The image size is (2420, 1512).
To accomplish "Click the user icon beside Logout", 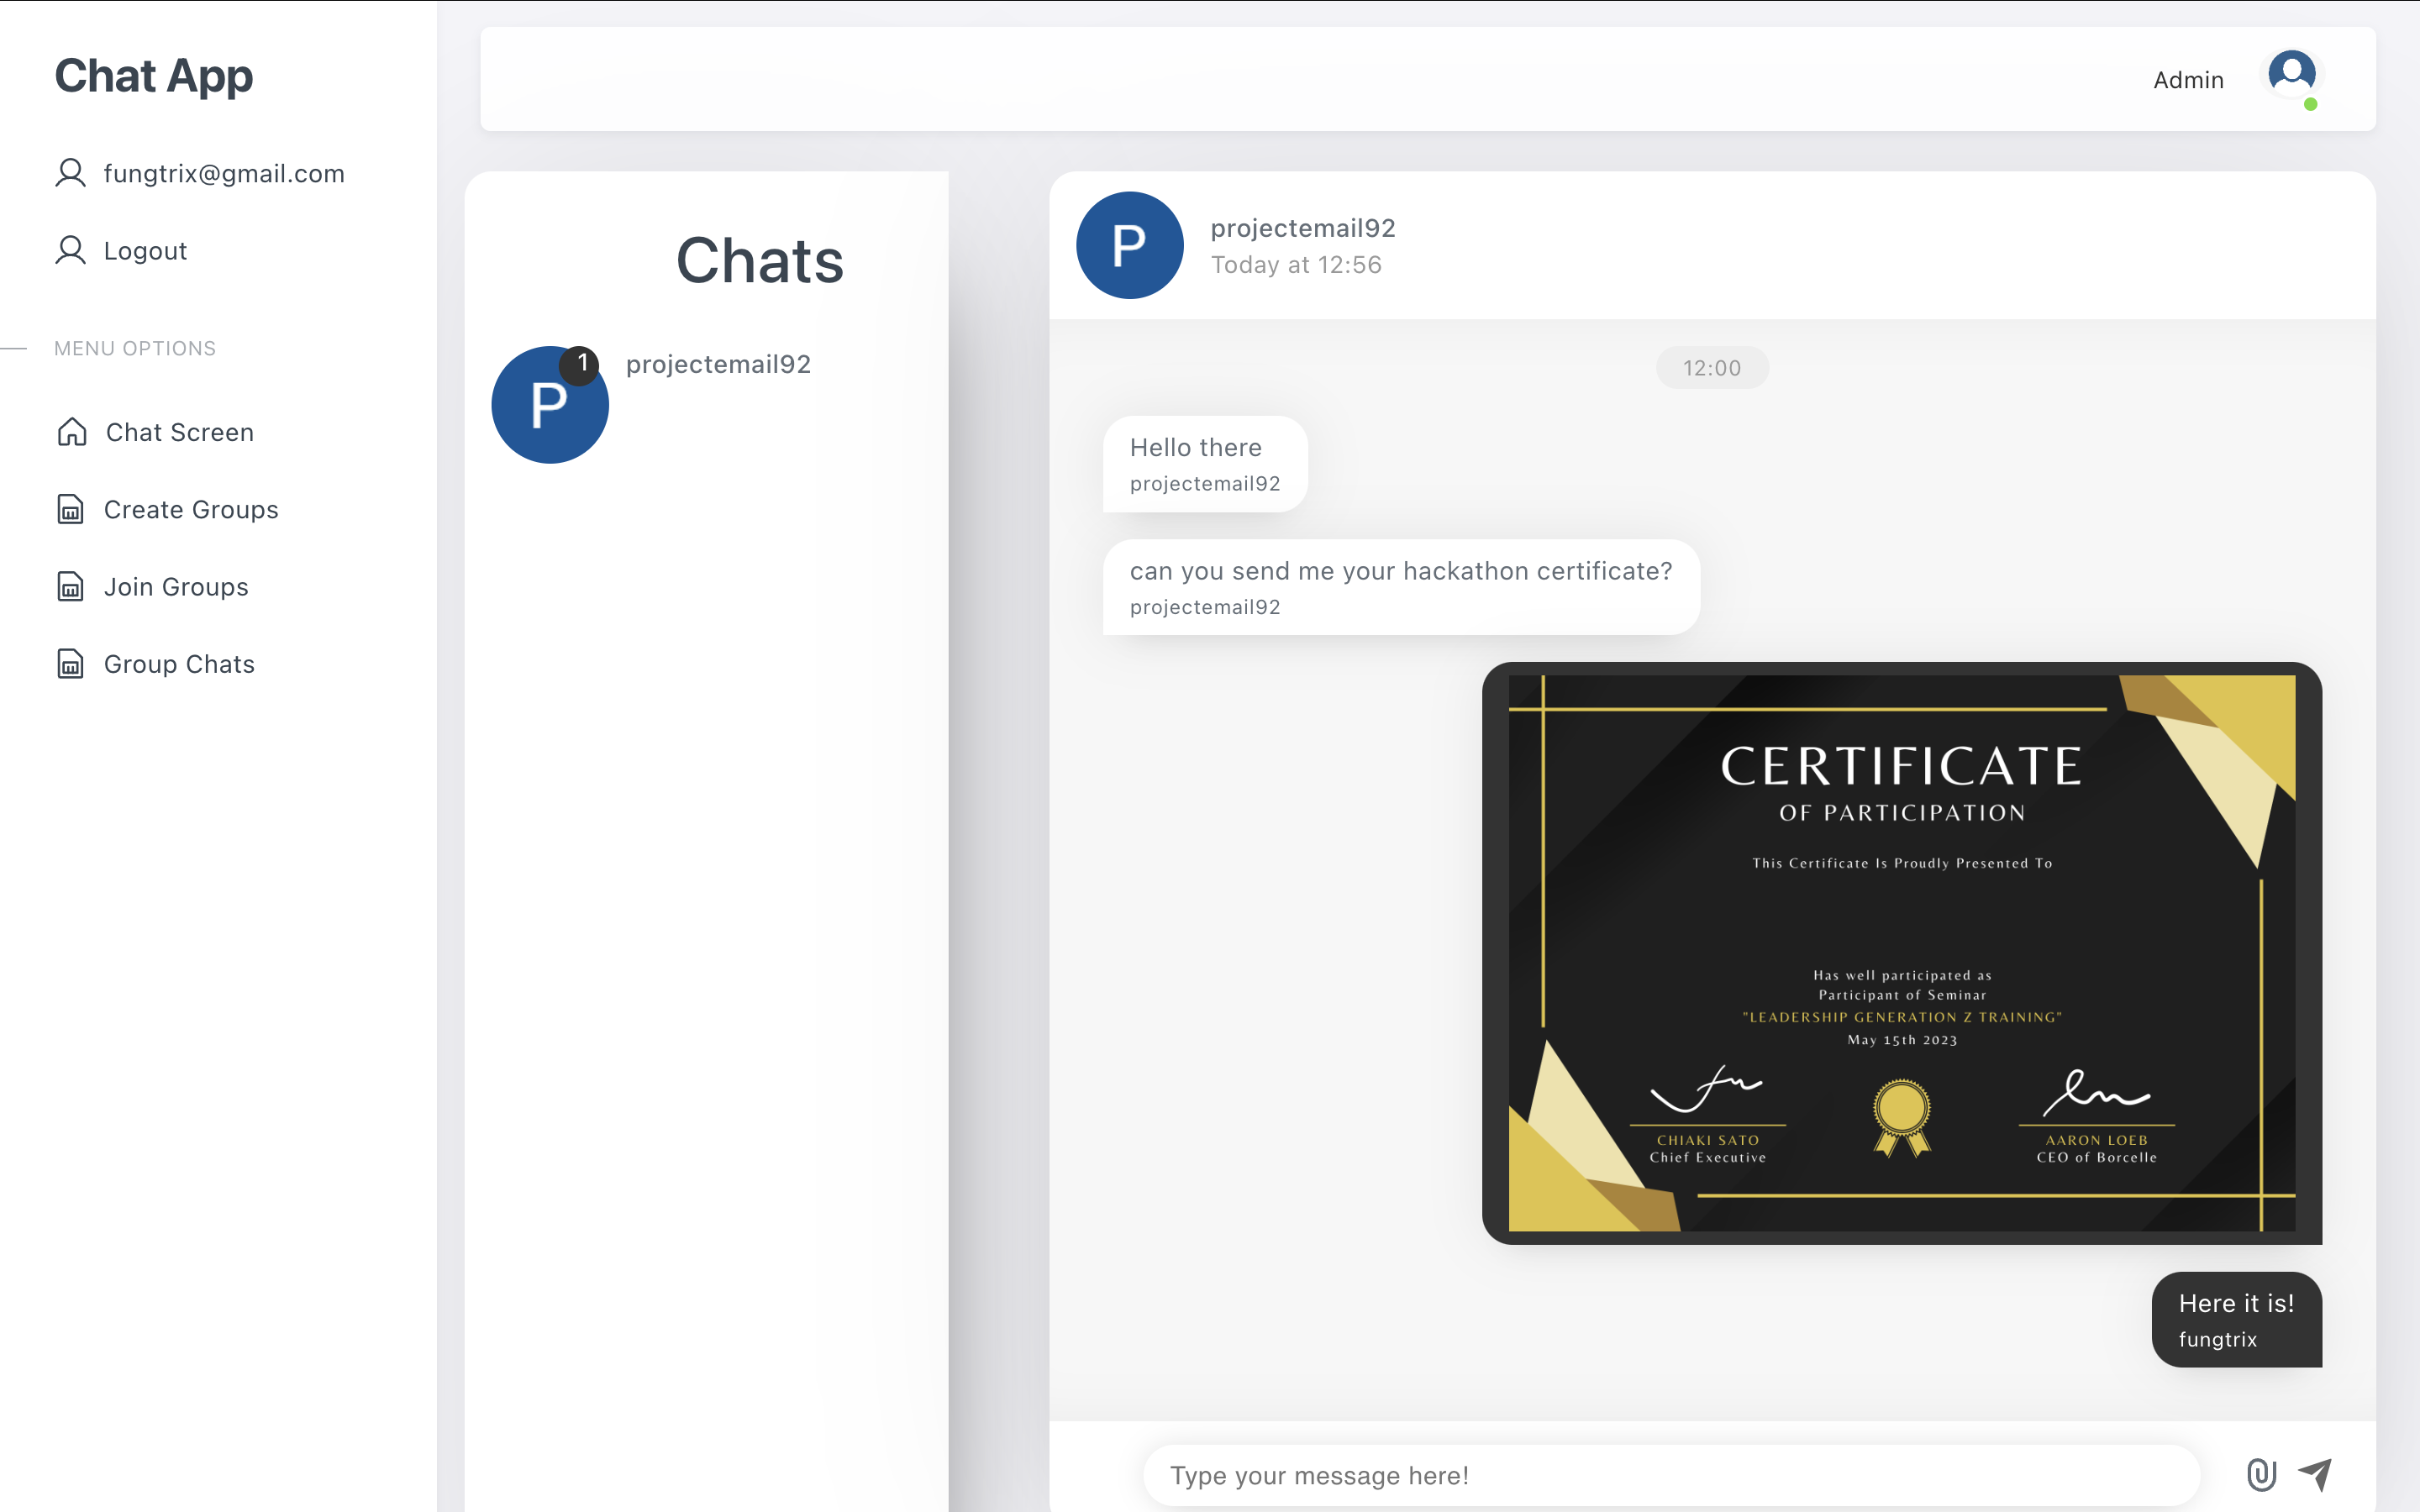I will click(x=70, y=250).
